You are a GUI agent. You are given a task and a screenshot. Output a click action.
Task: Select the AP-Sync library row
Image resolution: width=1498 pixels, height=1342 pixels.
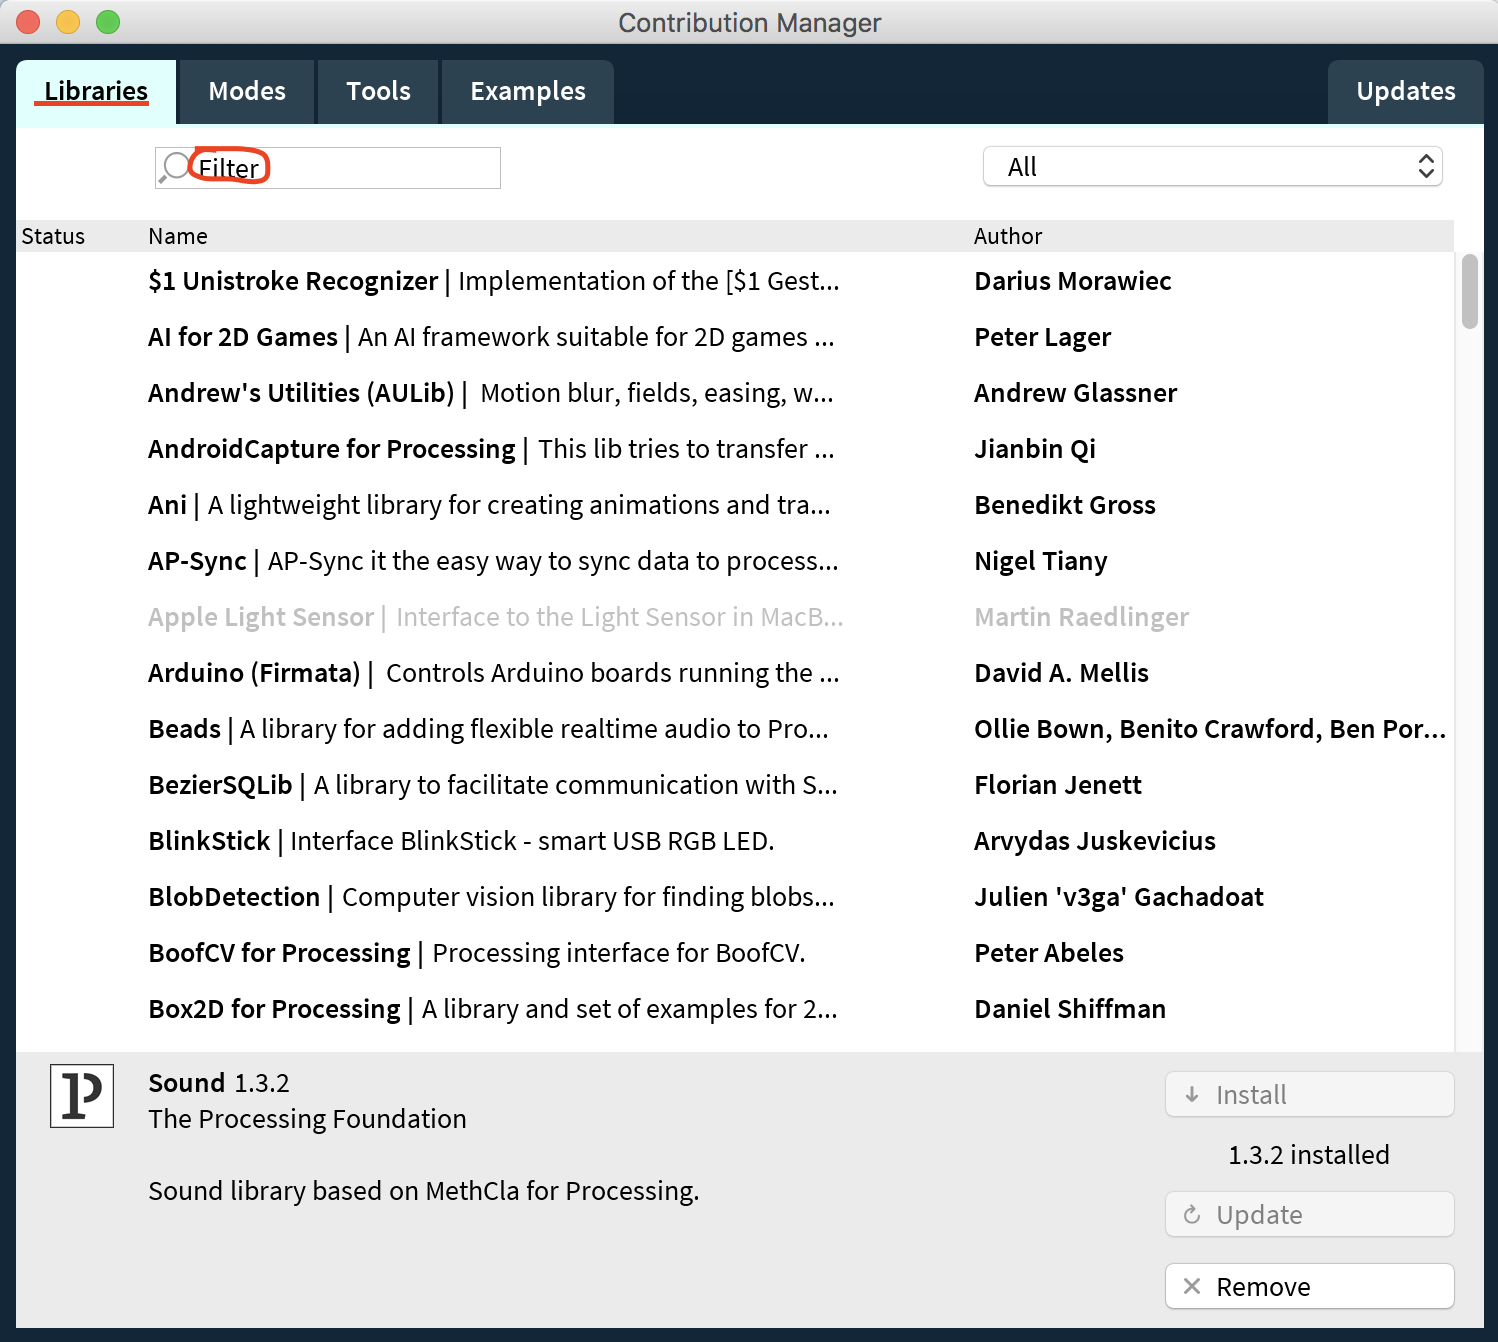pos(735,561)
